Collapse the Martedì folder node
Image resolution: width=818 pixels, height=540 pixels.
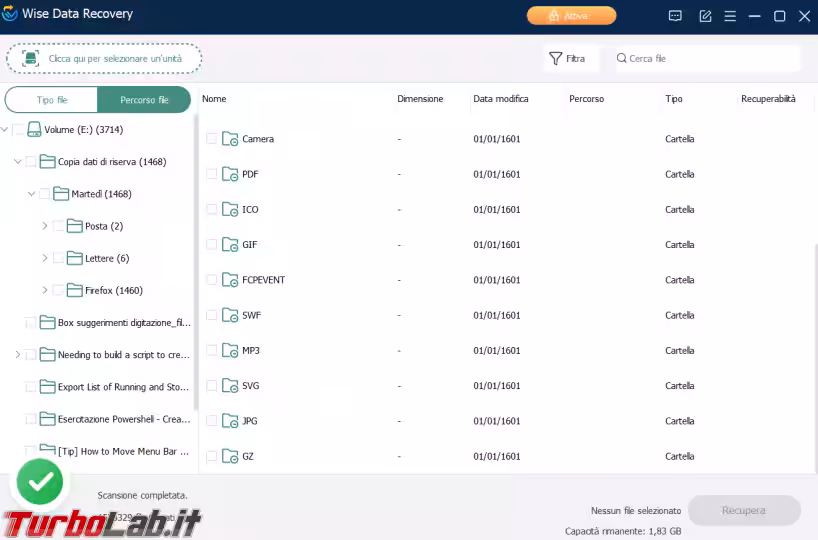click(31, 194)
